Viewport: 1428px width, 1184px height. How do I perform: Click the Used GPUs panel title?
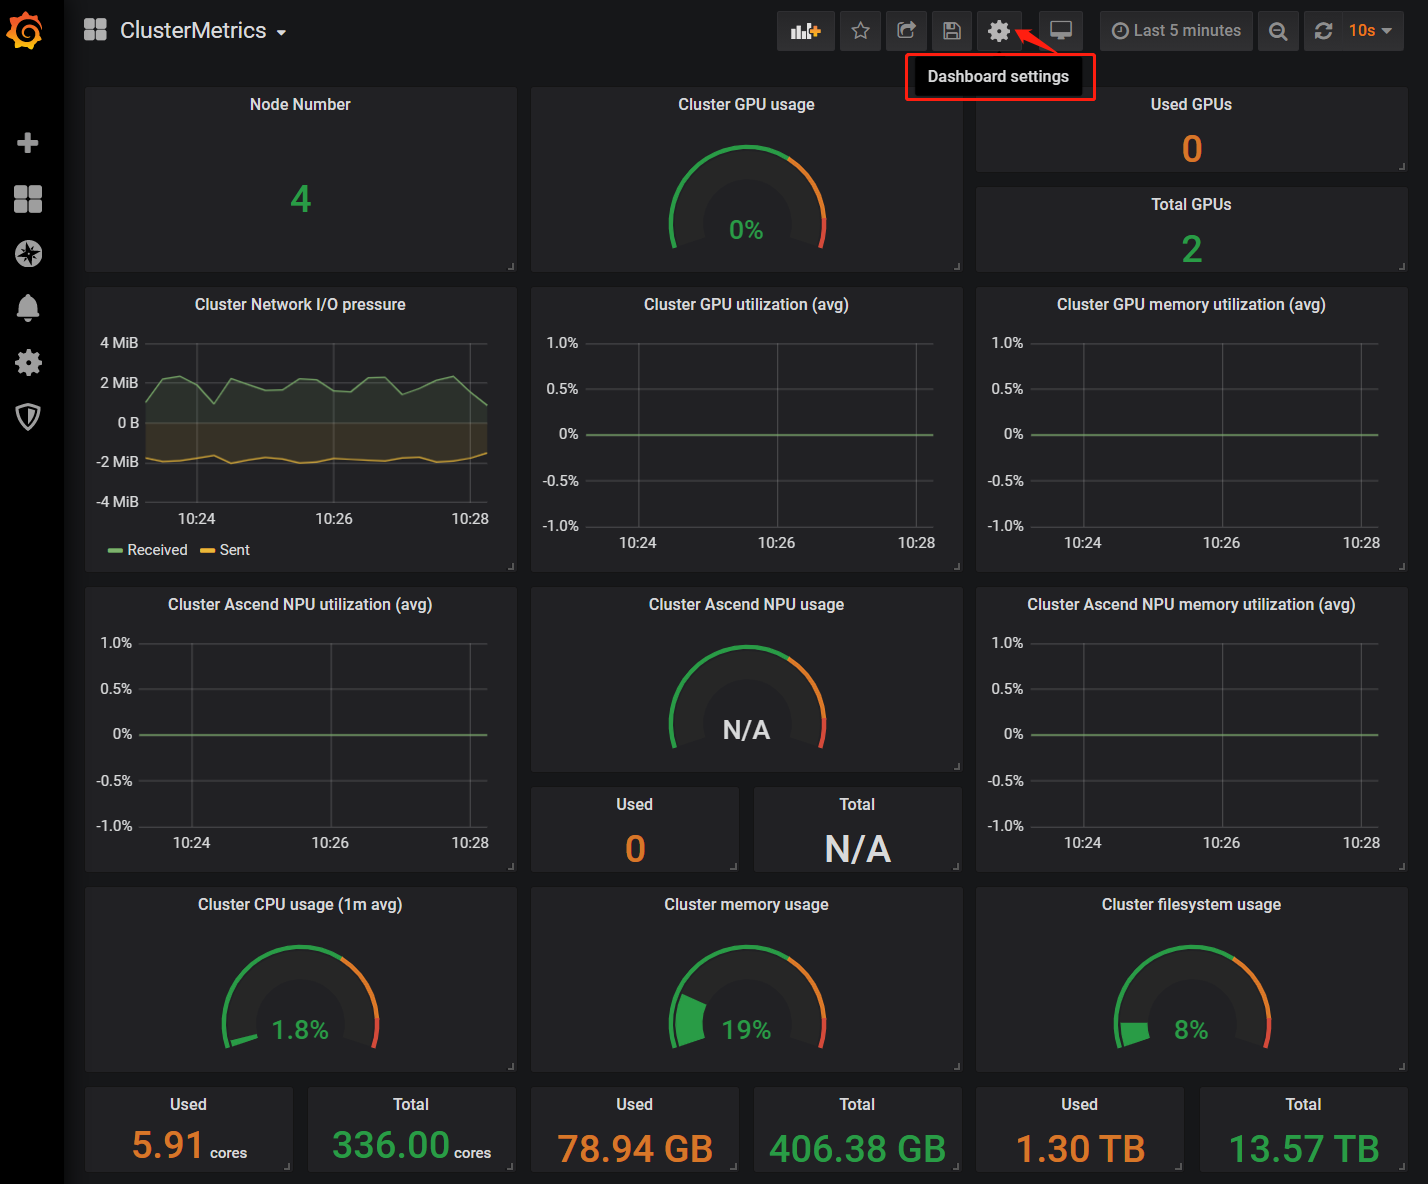(x=1191, y=104)
